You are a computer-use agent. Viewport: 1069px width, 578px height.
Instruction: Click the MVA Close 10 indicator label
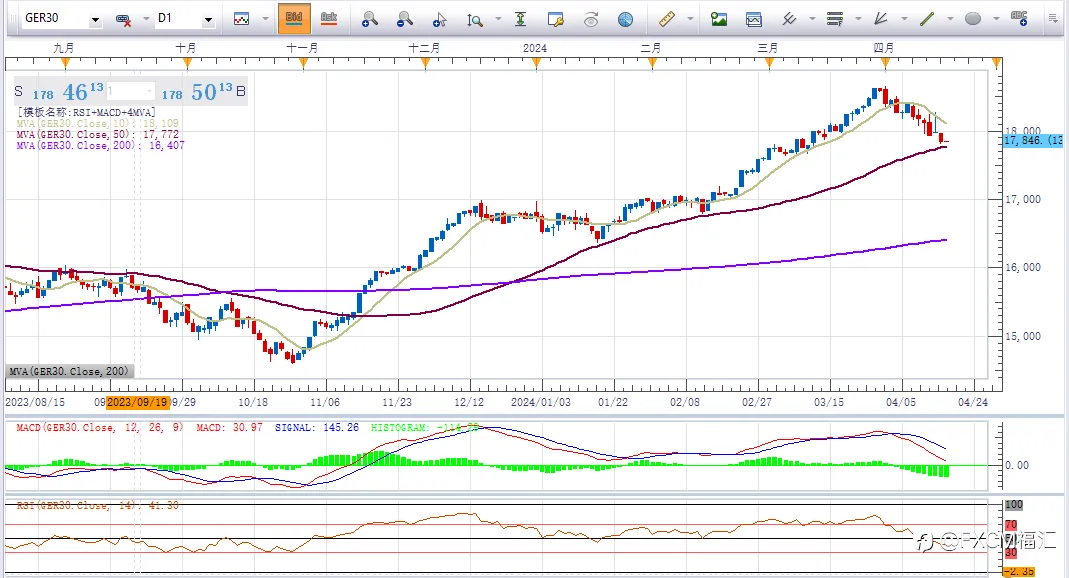tap(97, 123)
